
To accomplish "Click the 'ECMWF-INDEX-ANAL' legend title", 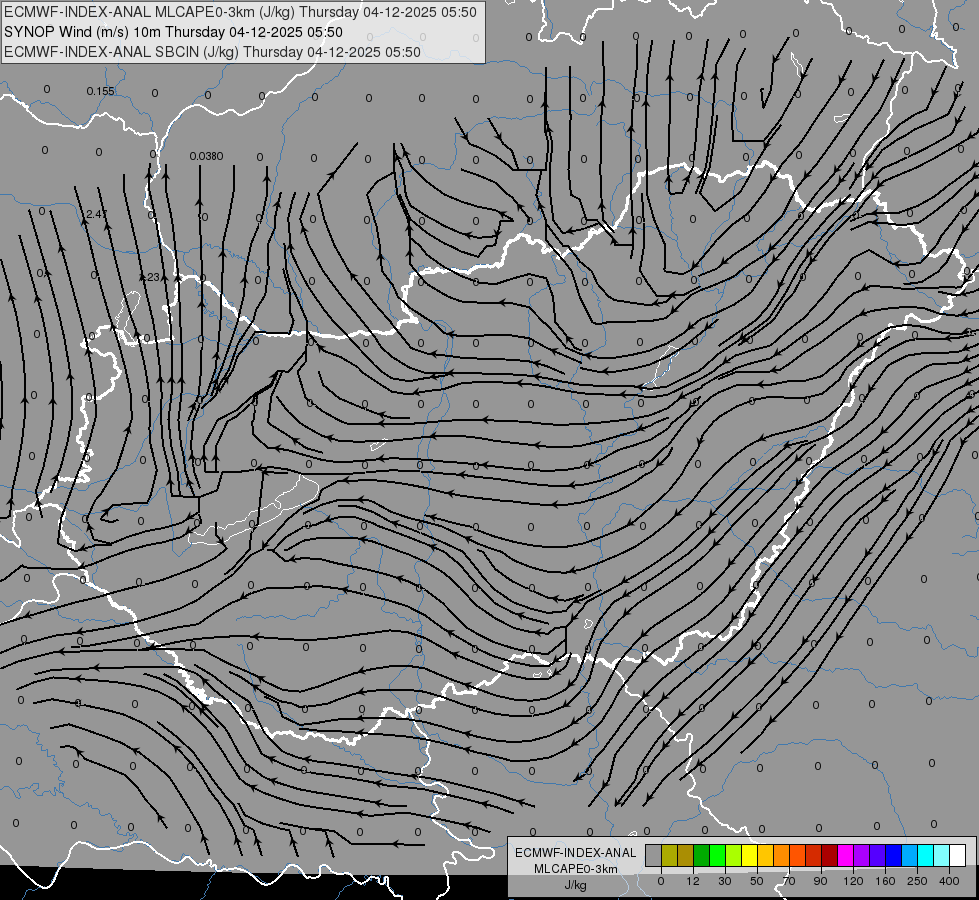I will click(576, 853).
